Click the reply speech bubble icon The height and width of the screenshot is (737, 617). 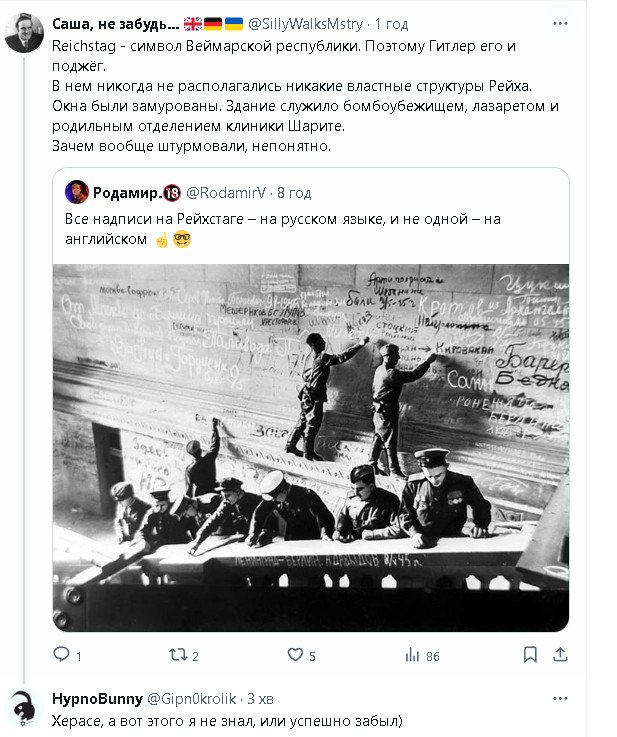61,655
